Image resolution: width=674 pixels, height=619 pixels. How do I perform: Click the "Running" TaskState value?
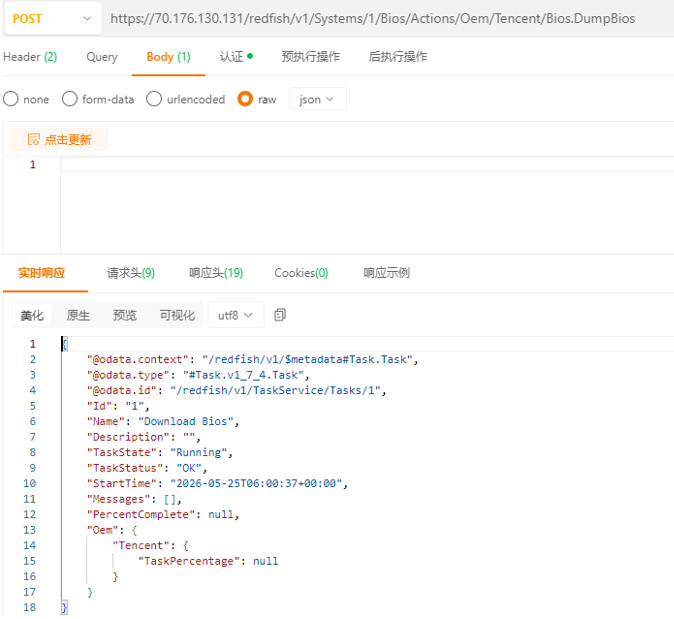click(199, 452)
